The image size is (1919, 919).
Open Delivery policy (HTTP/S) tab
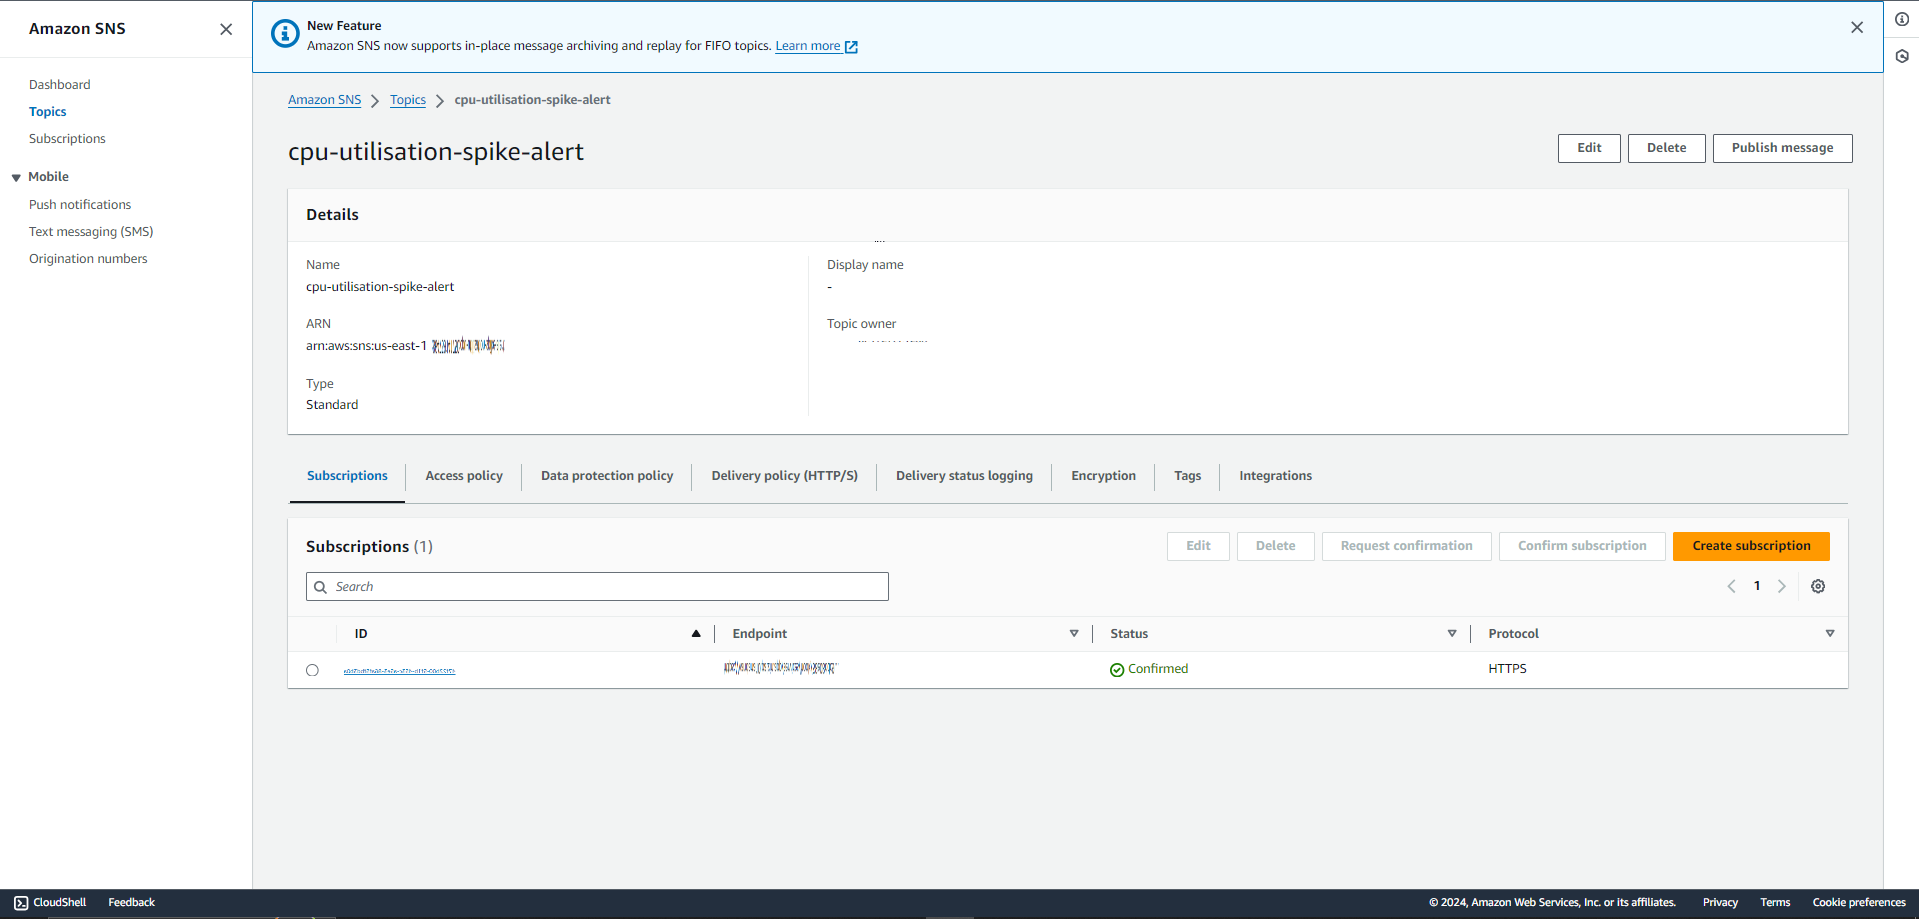(784, 476)
